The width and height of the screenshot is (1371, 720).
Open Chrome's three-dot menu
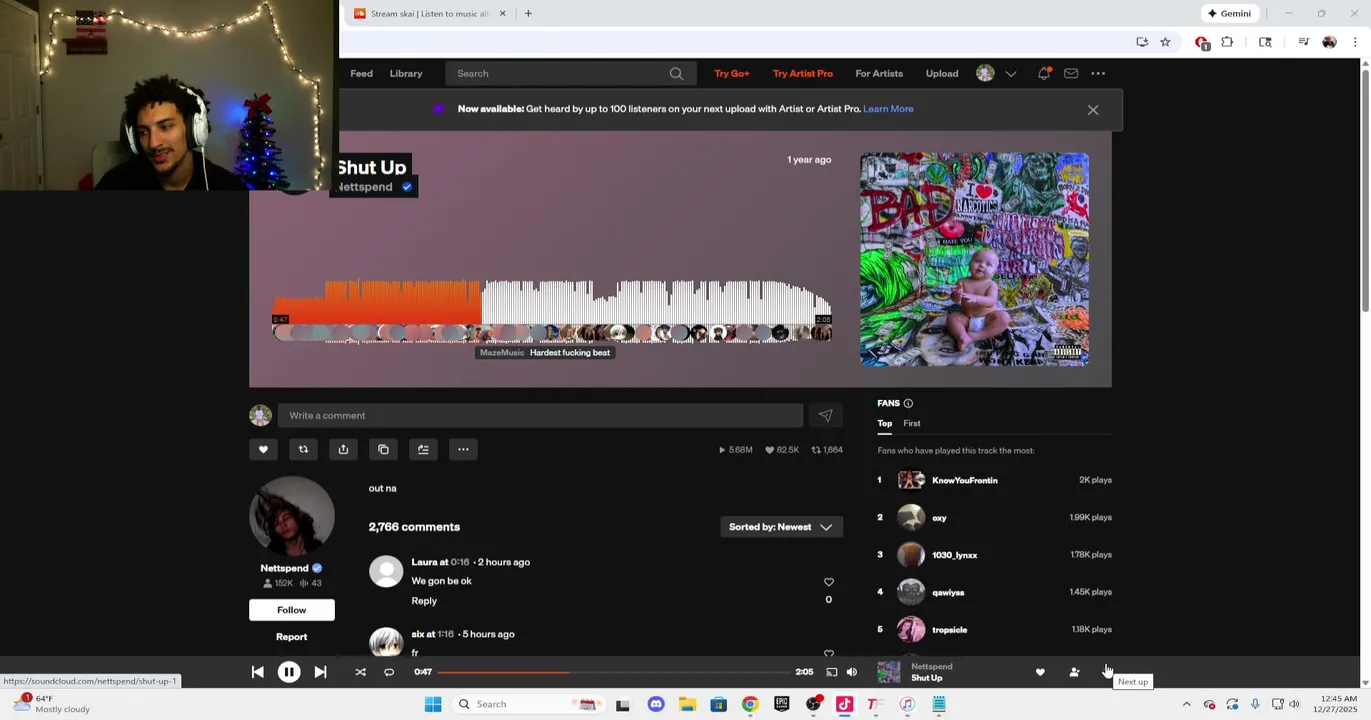tap(1355, 42)
